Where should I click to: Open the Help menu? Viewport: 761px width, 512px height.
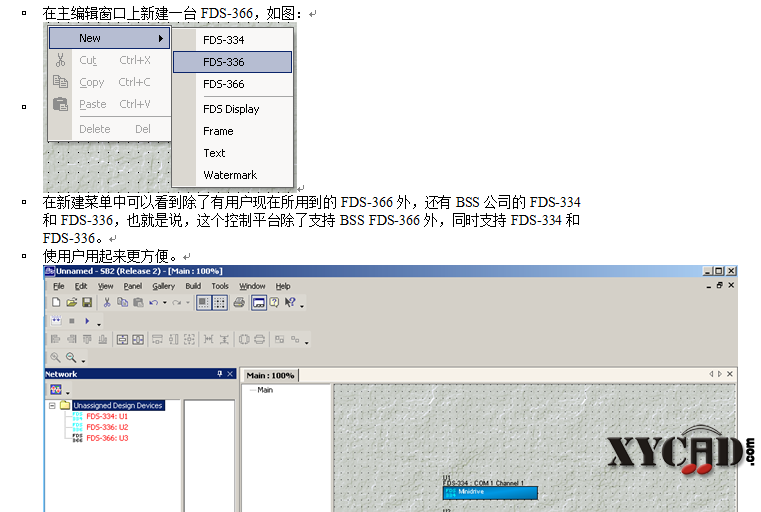pos(283,286)
